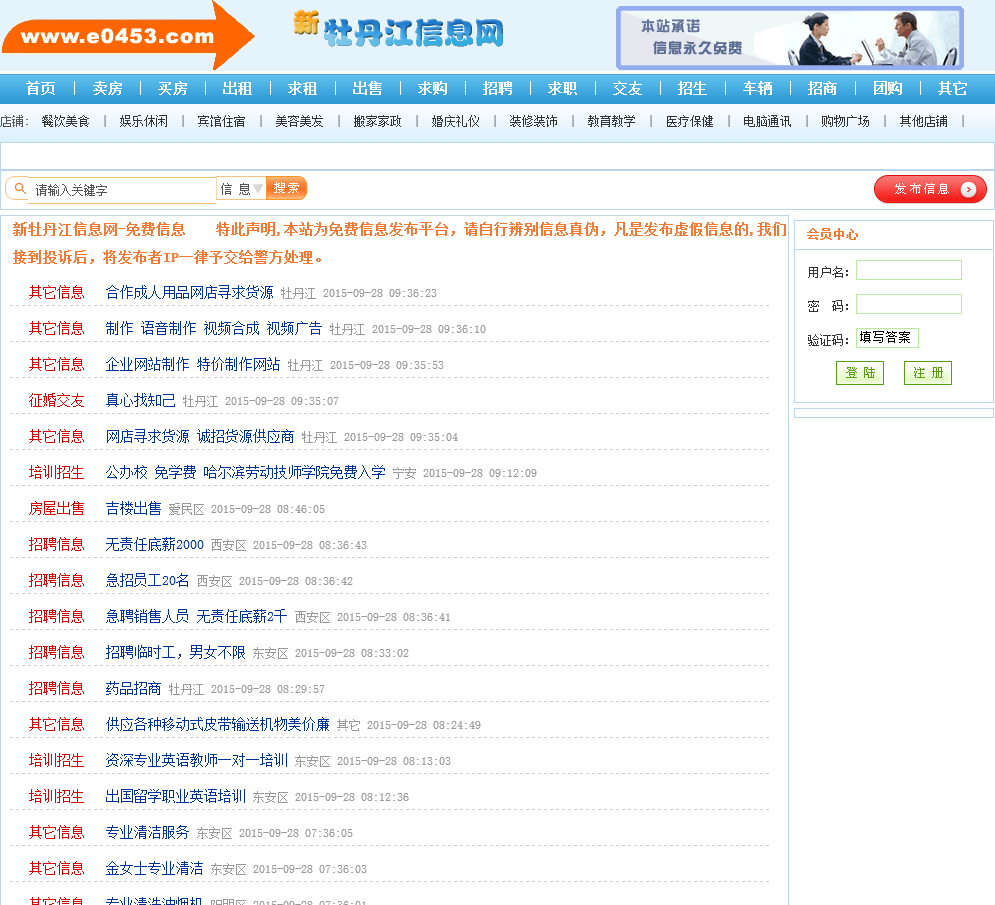Click the 验证码 填写答案 field
This screenshot has height=905, width=995.
point(887,338)
